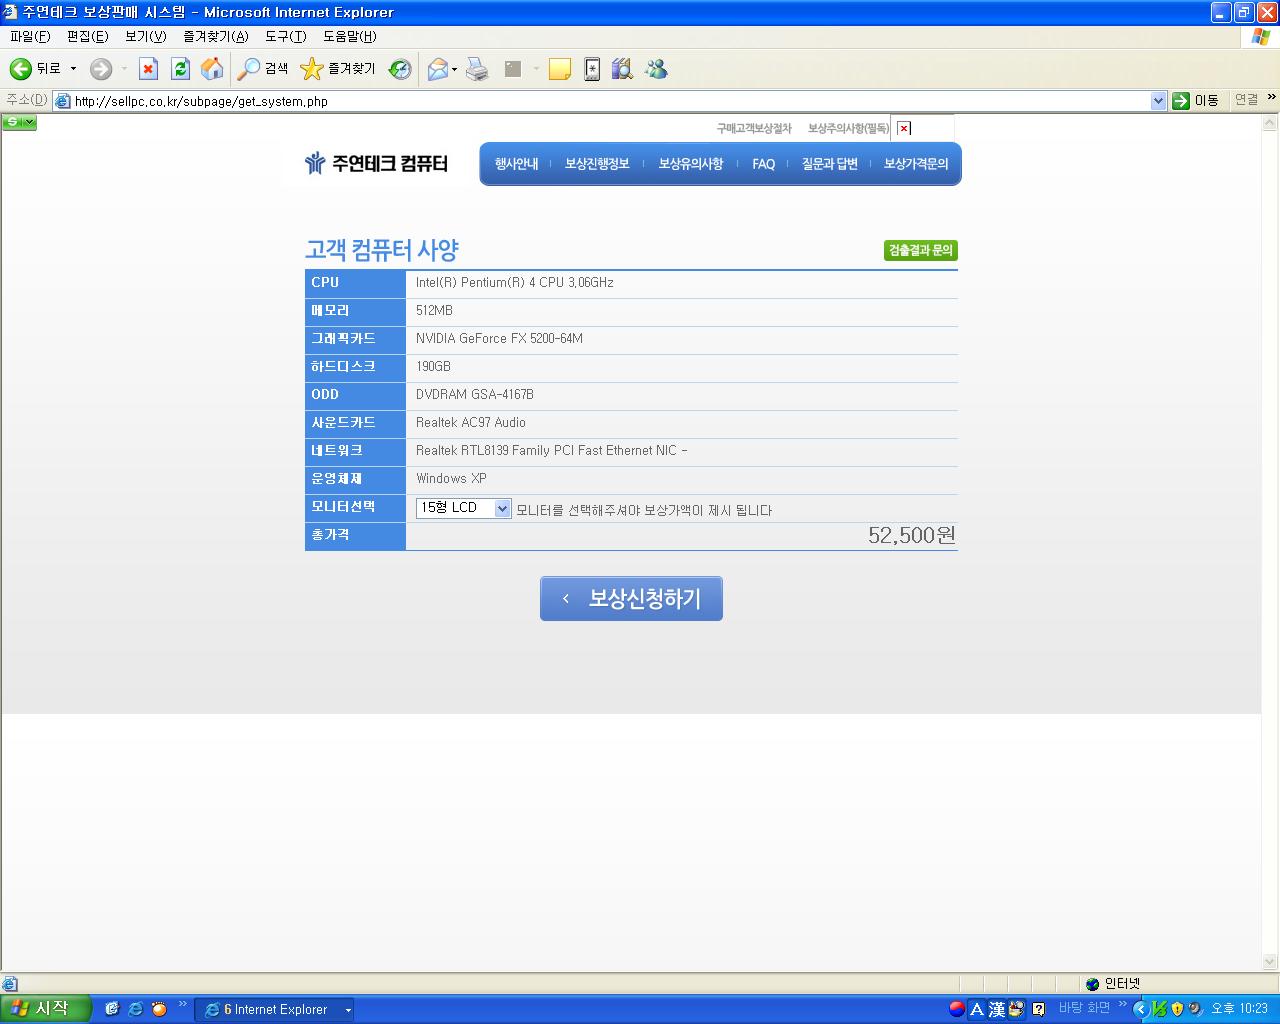Click the black device icon after the yellow note icon
Image resolution: width=1280 pixels, height=1024 pixels.
click(592, 69)
